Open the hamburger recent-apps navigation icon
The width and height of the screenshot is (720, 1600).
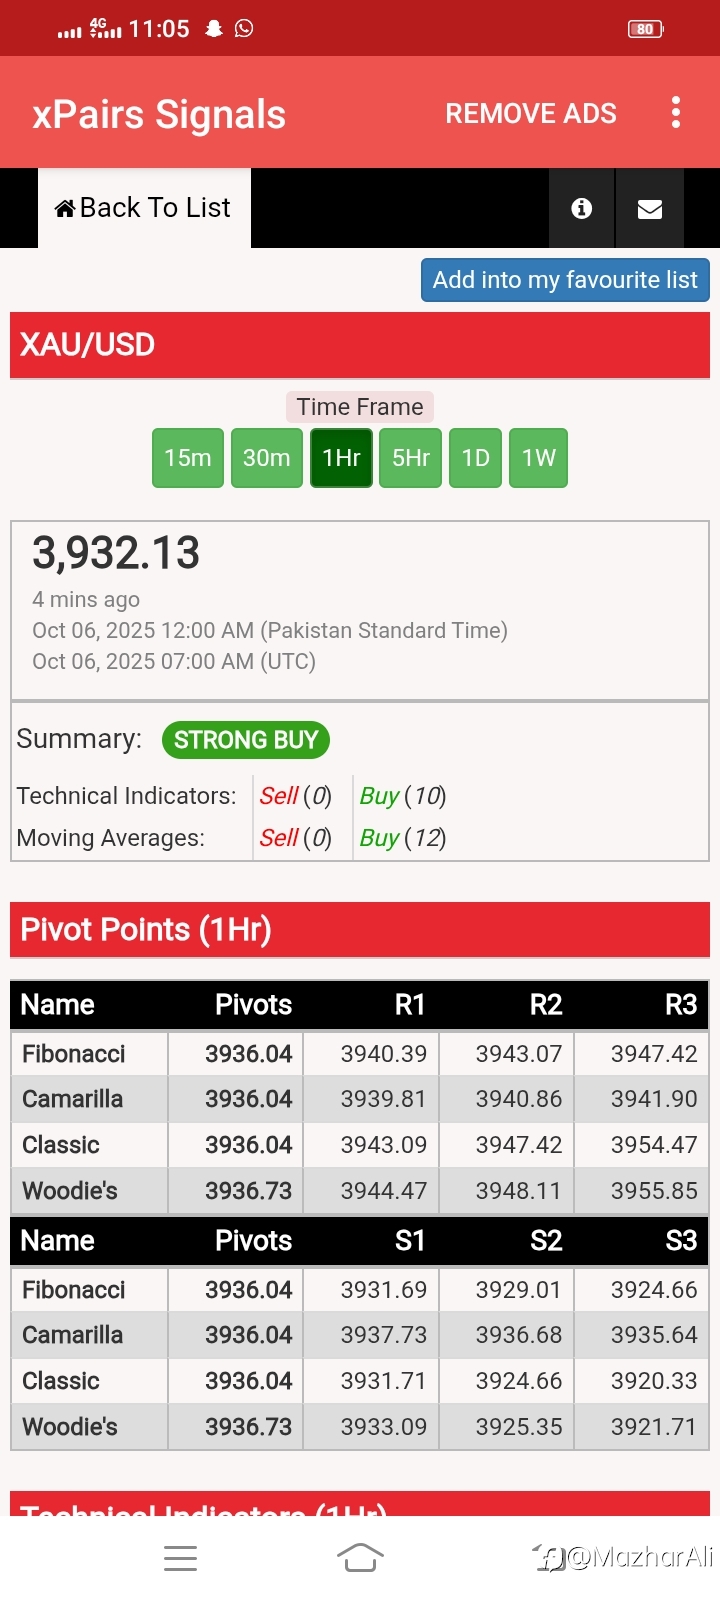pyautogui.click(x=180, y=1557)
